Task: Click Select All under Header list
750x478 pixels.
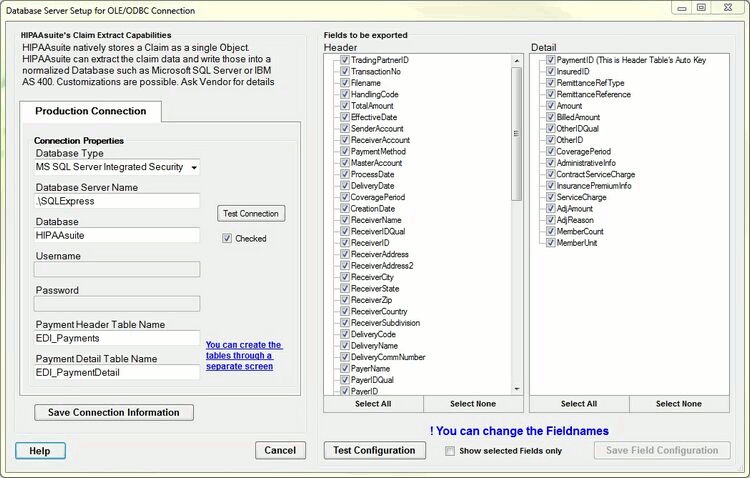Action: pyautogui.click(x=373, y=404)
